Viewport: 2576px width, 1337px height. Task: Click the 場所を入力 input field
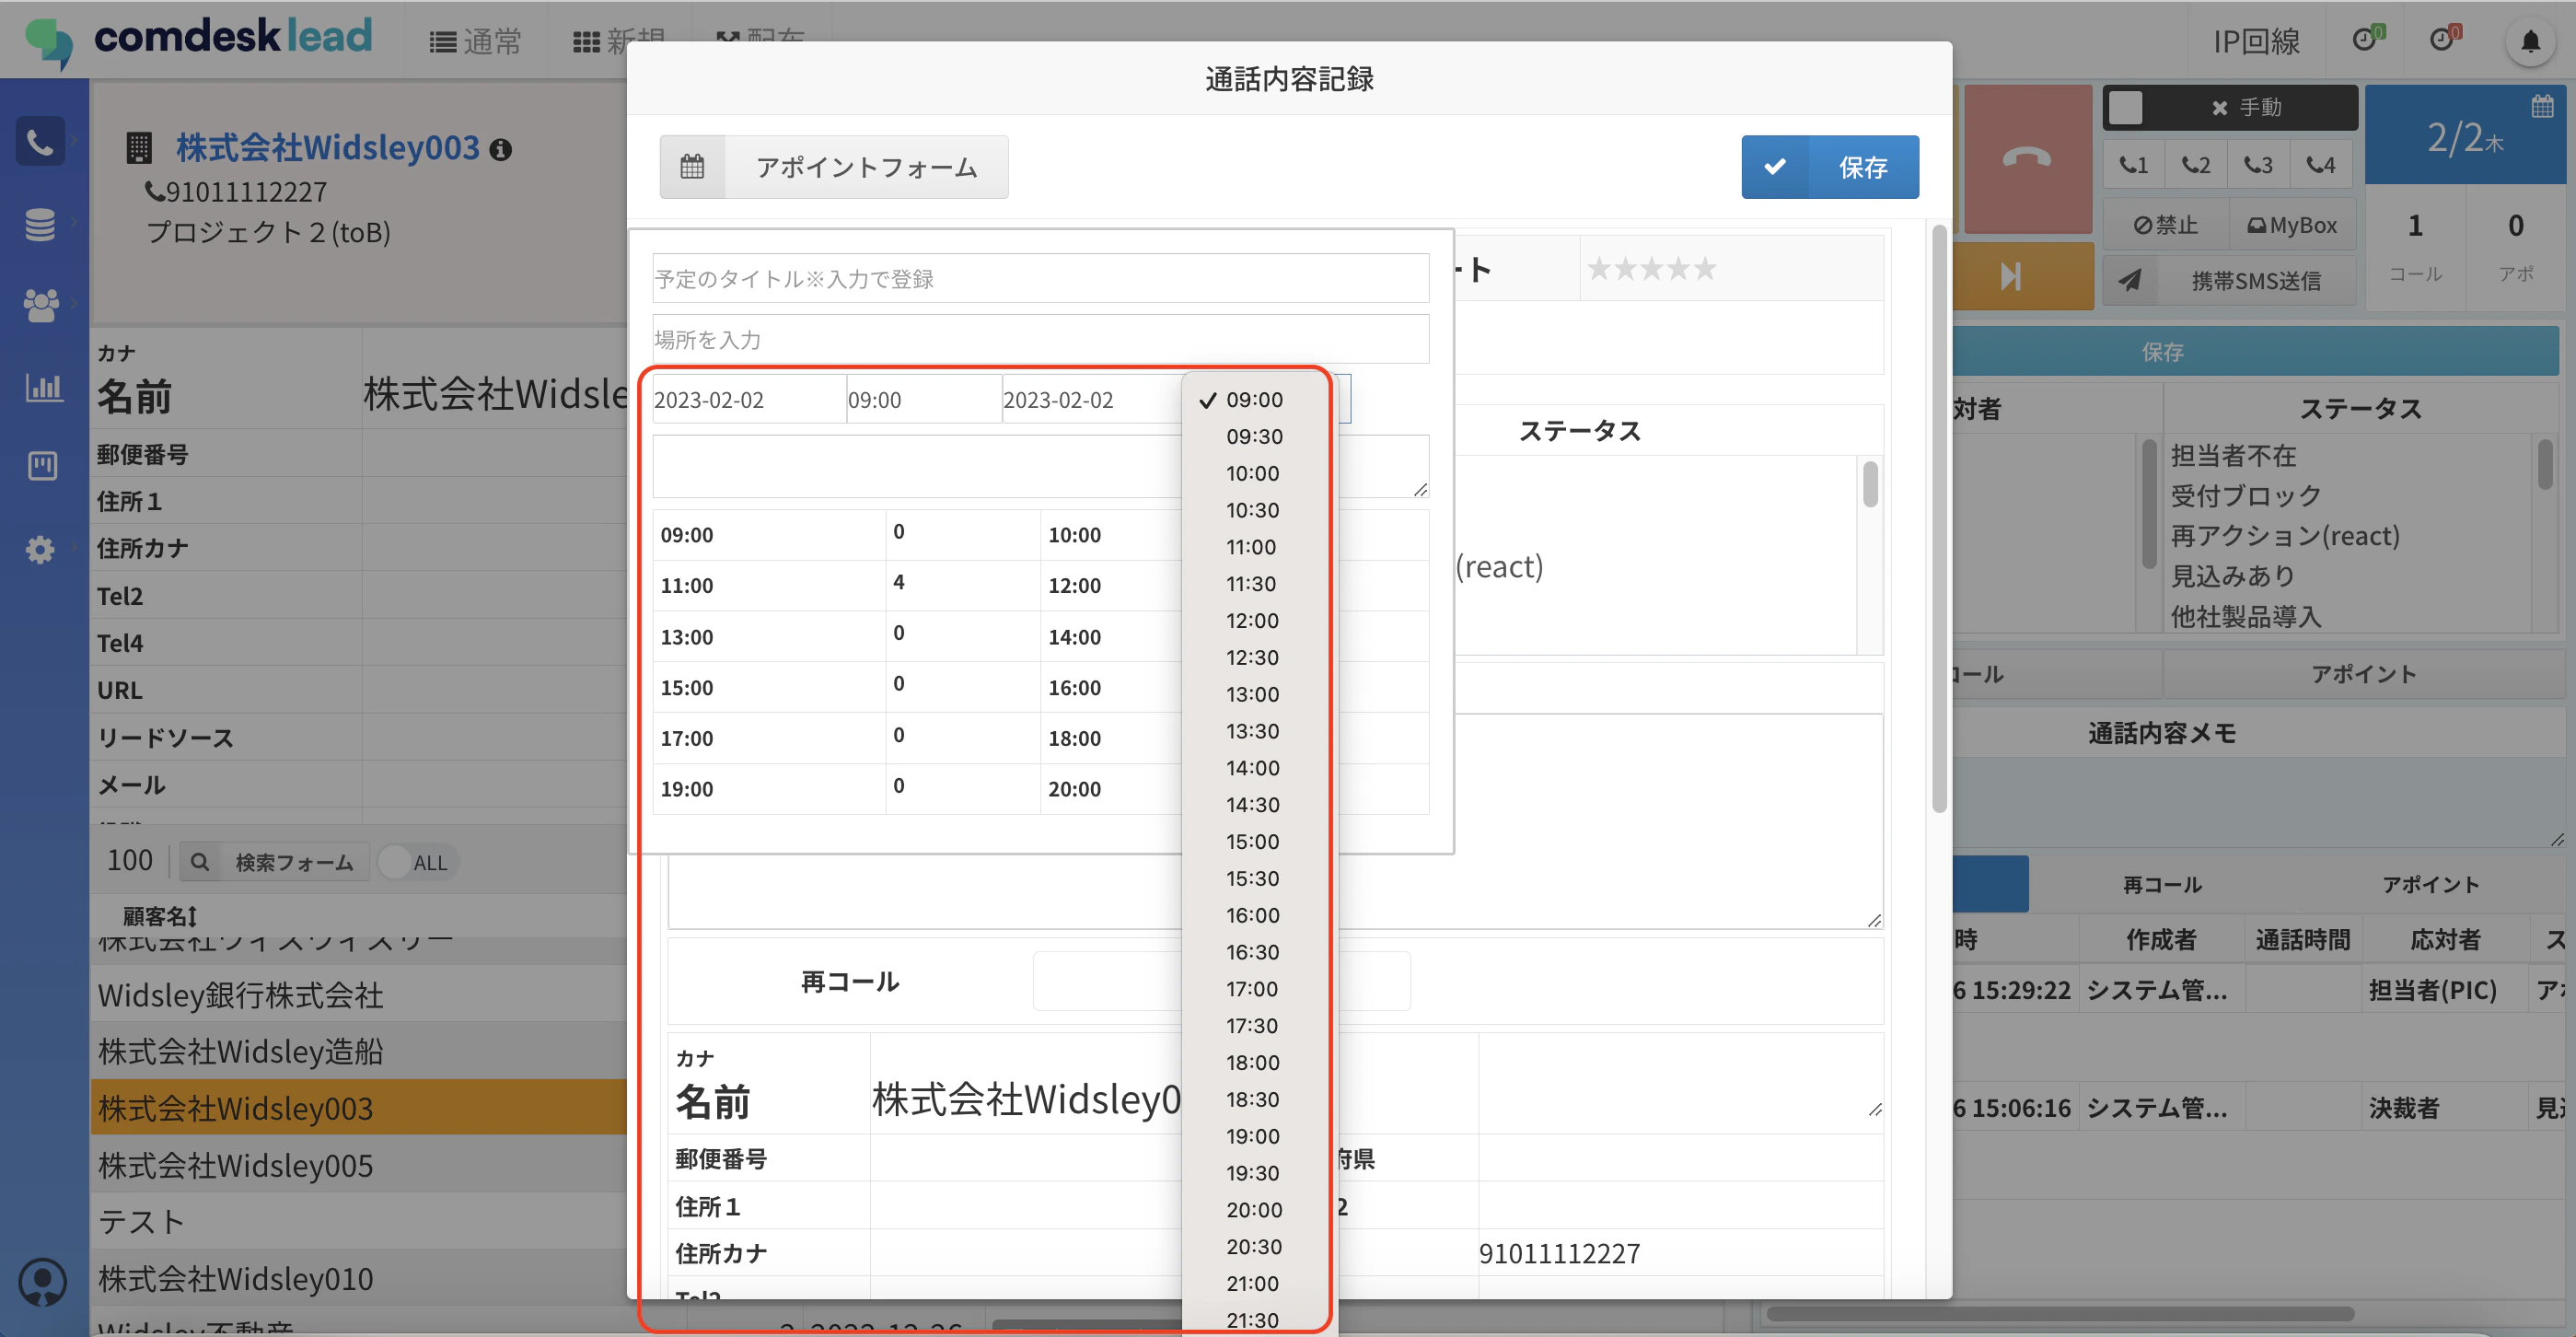[1040, 339]
